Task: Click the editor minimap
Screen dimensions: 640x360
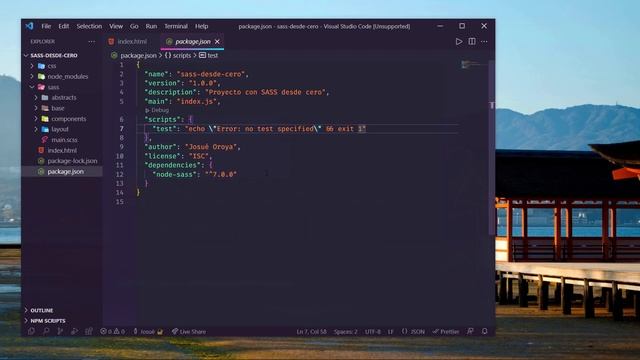Action: pyautogui.click(x=473, y=64)
